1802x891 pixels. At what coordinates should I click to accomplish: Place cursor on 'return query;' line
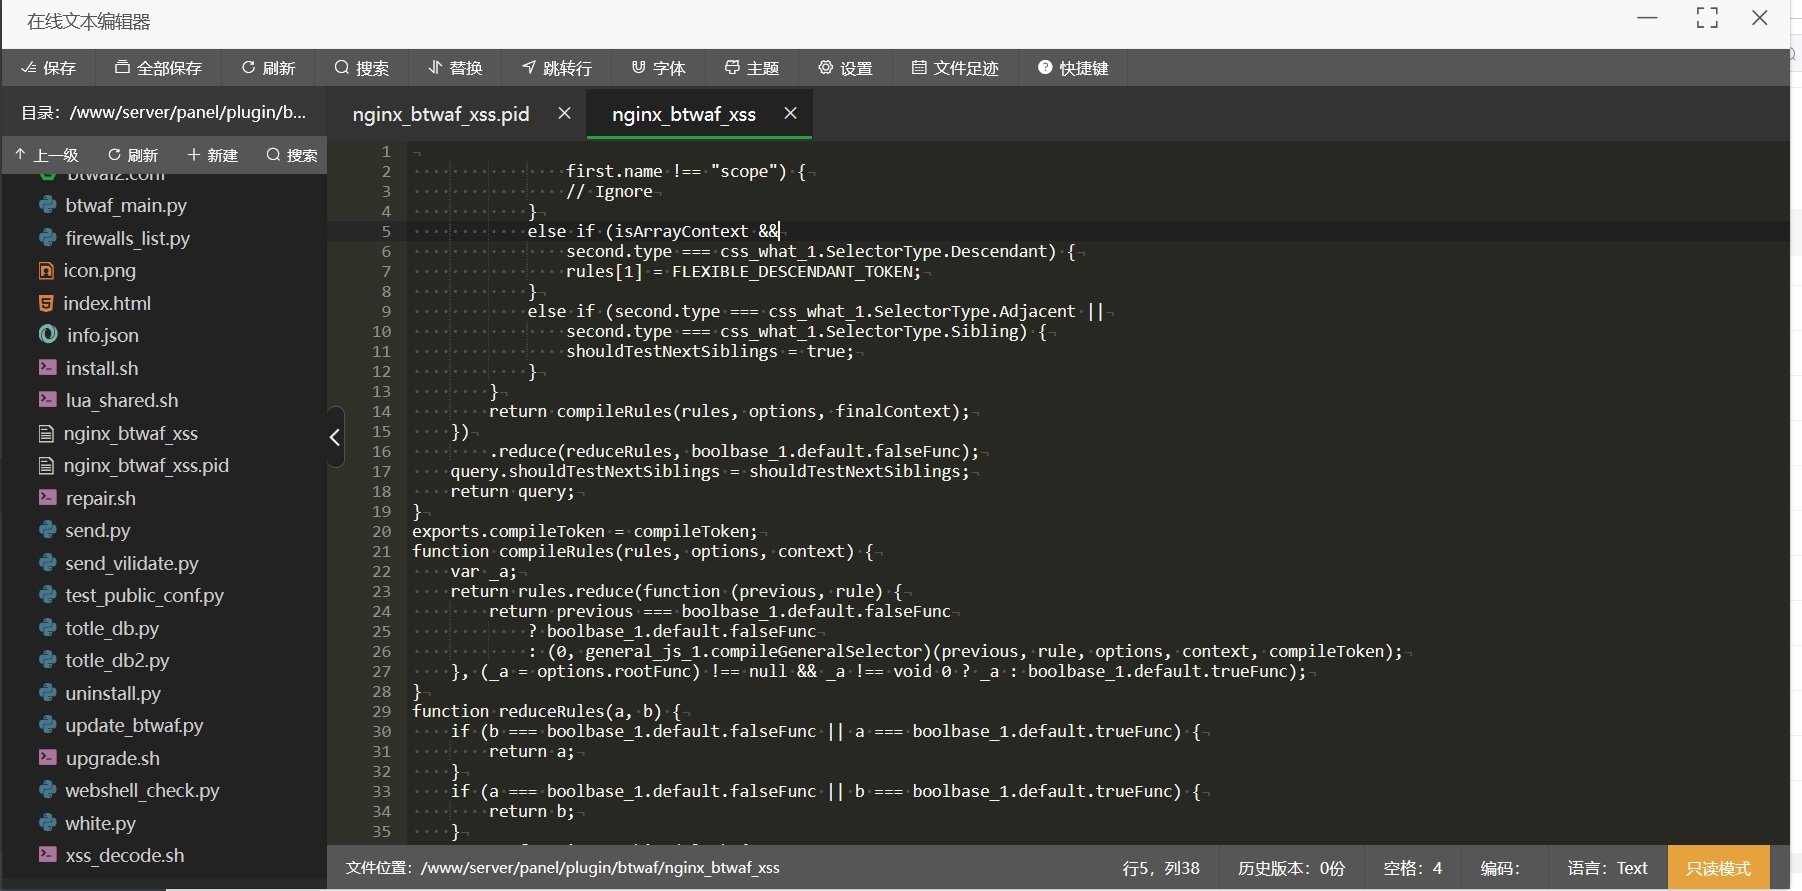tap(512, 491)
